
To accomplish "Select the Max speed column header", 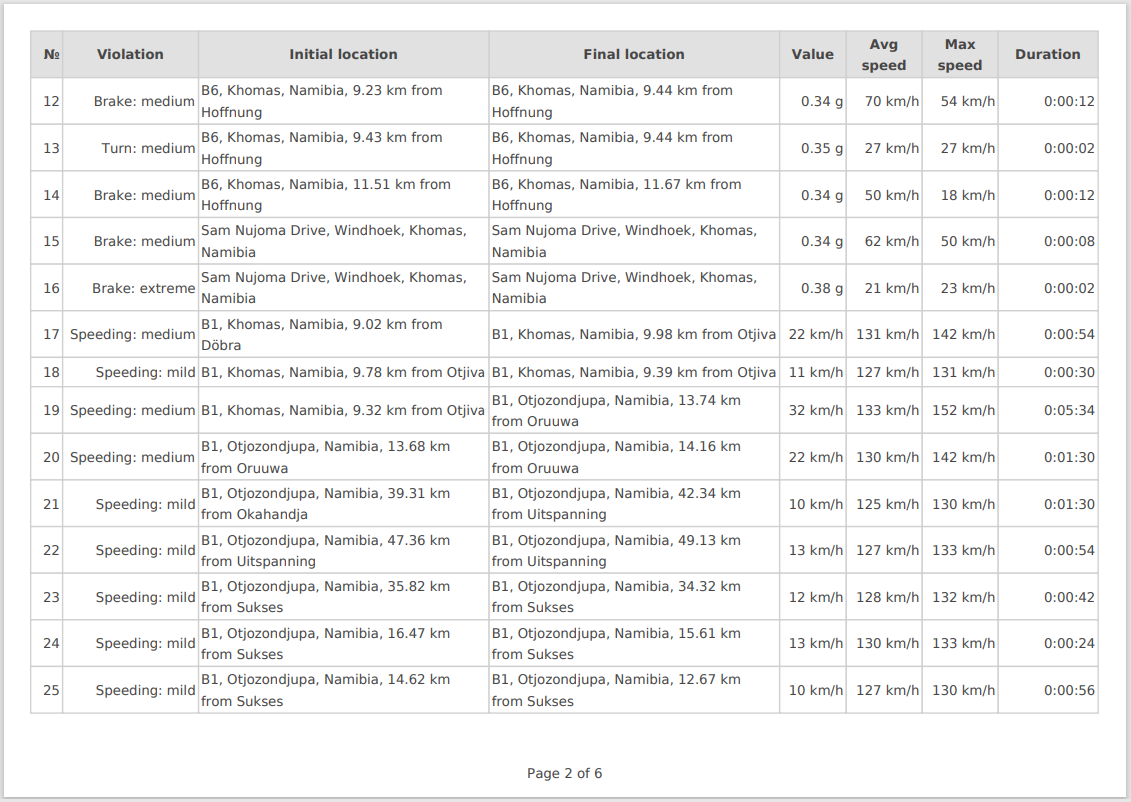I will 960,55.
